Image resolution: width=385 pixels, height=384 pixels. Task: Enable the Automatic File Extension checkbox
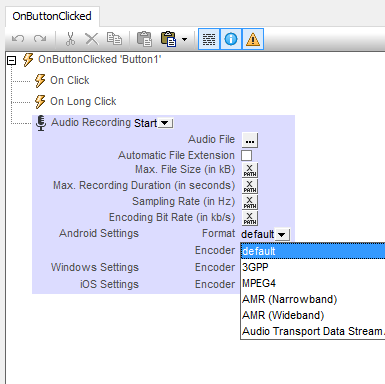(246, 156)
